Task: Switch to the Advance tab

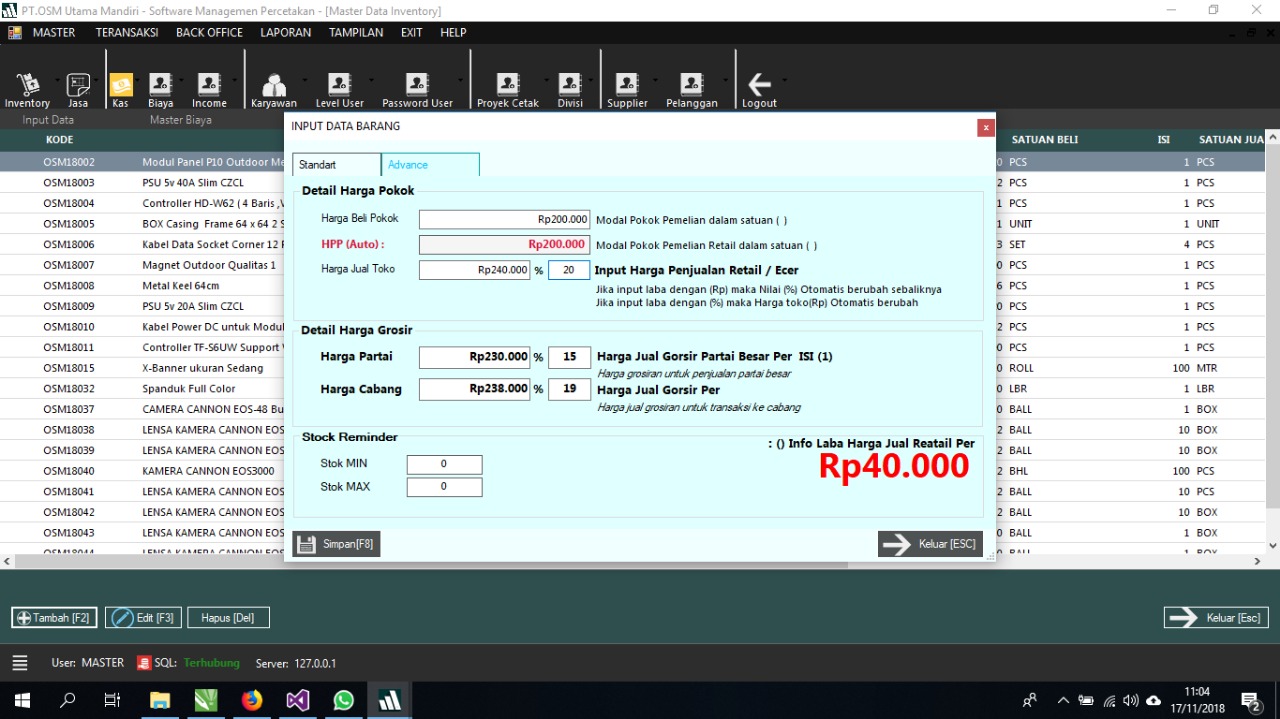Action: [431, 165]
